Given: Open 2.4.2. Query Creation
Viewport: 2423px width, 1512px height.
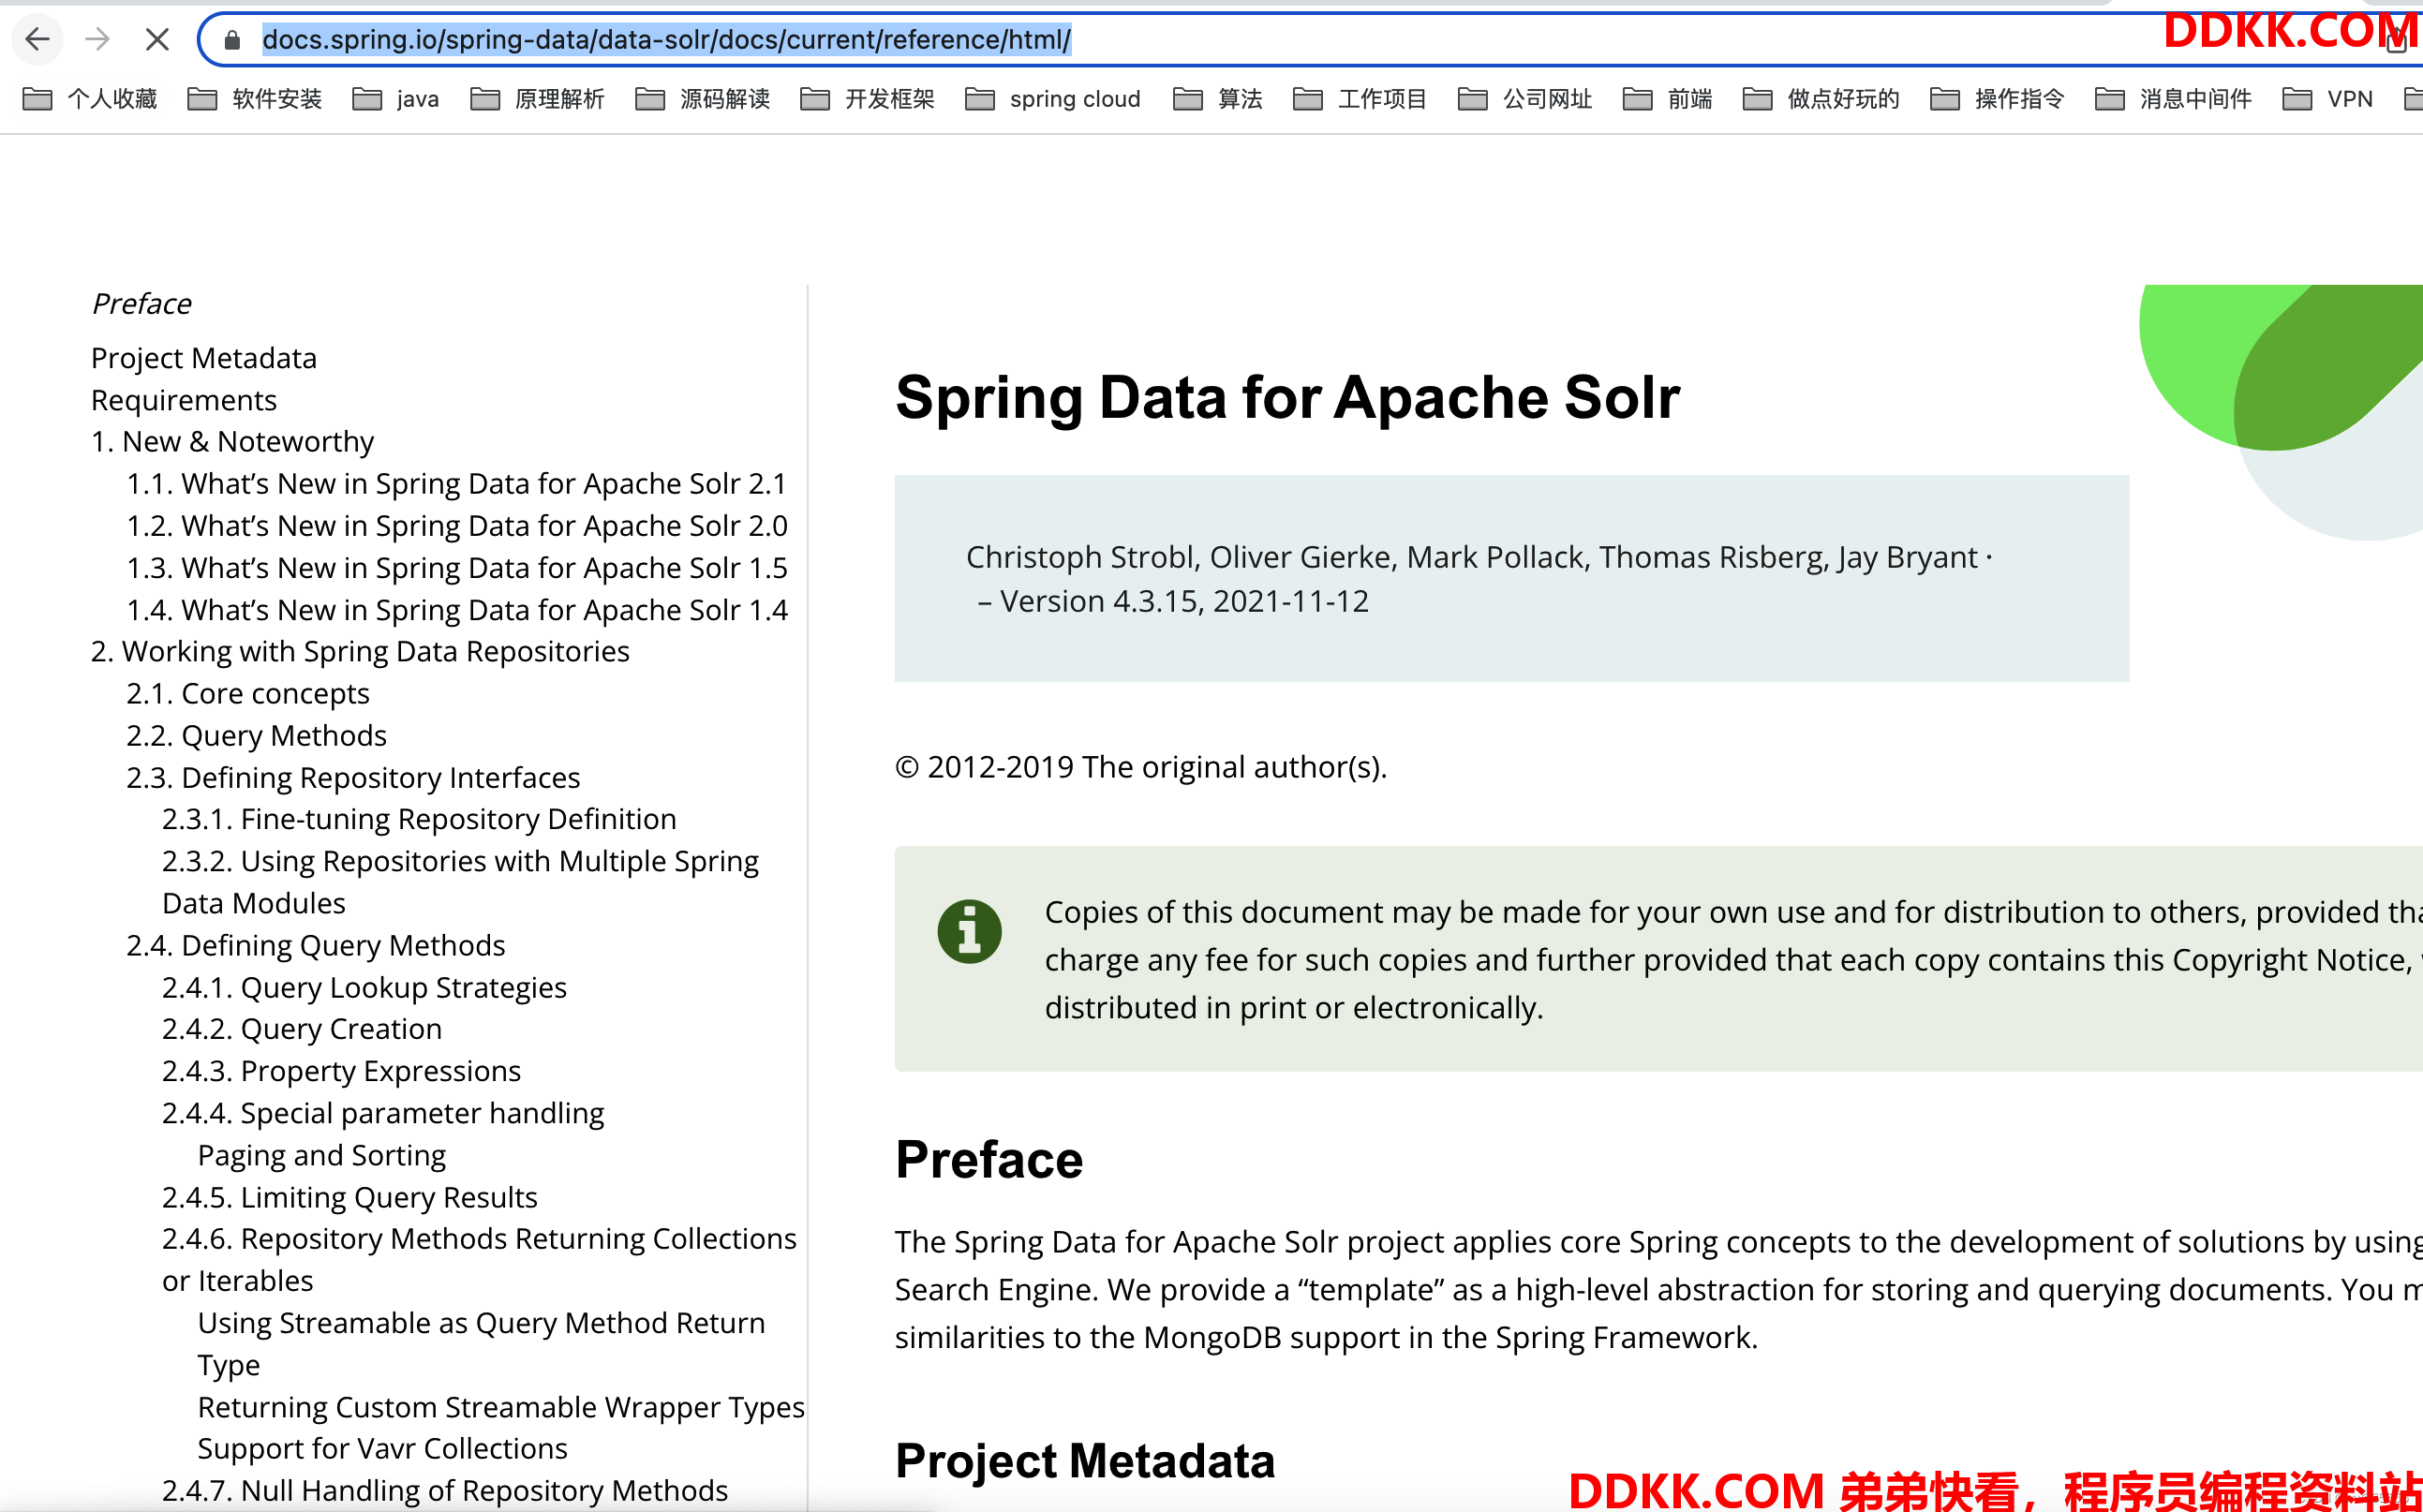Looking at the screenshot, I should click(302, 1028).
